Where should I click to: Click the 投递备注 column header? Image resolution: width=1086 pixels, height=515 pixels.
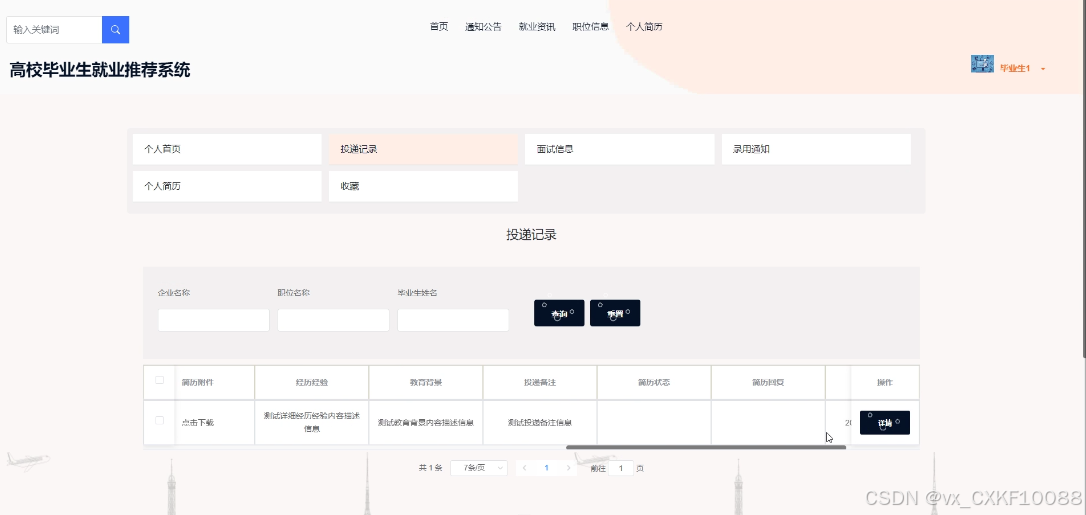pyautogui.click(x=540, y=382)
